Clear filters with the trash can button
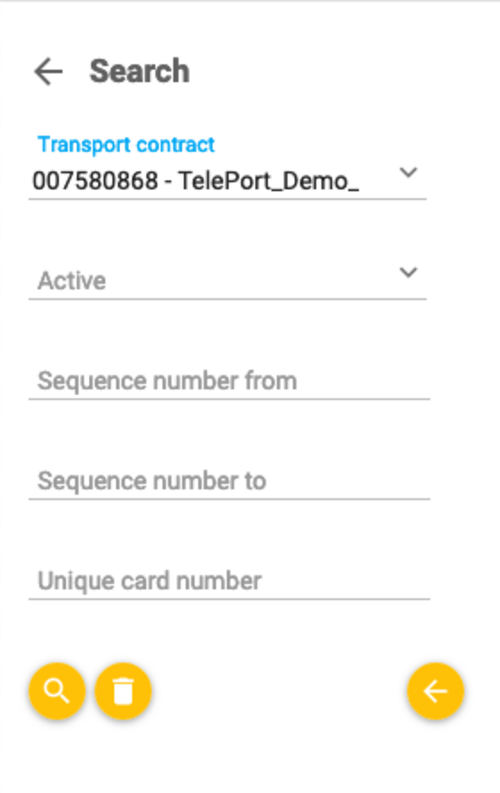500x793 pixels. pyautogui.click(x=123, y=691)
